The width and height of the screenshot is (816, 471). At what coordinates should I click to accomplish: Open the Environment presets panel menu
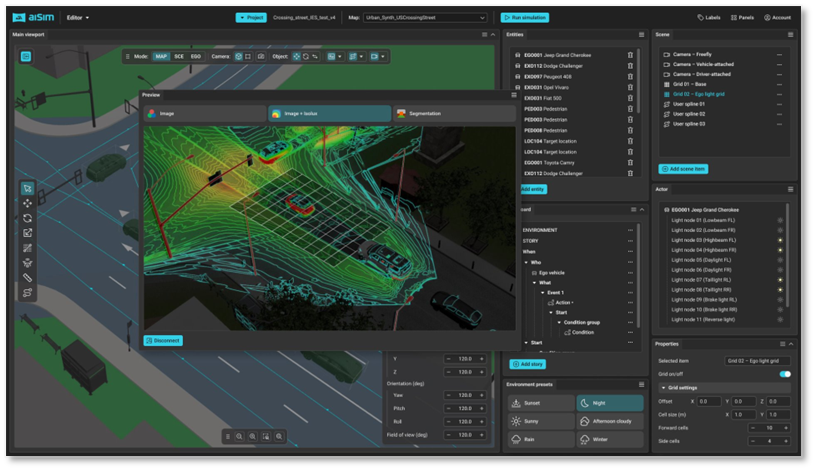tap(641, 385)
